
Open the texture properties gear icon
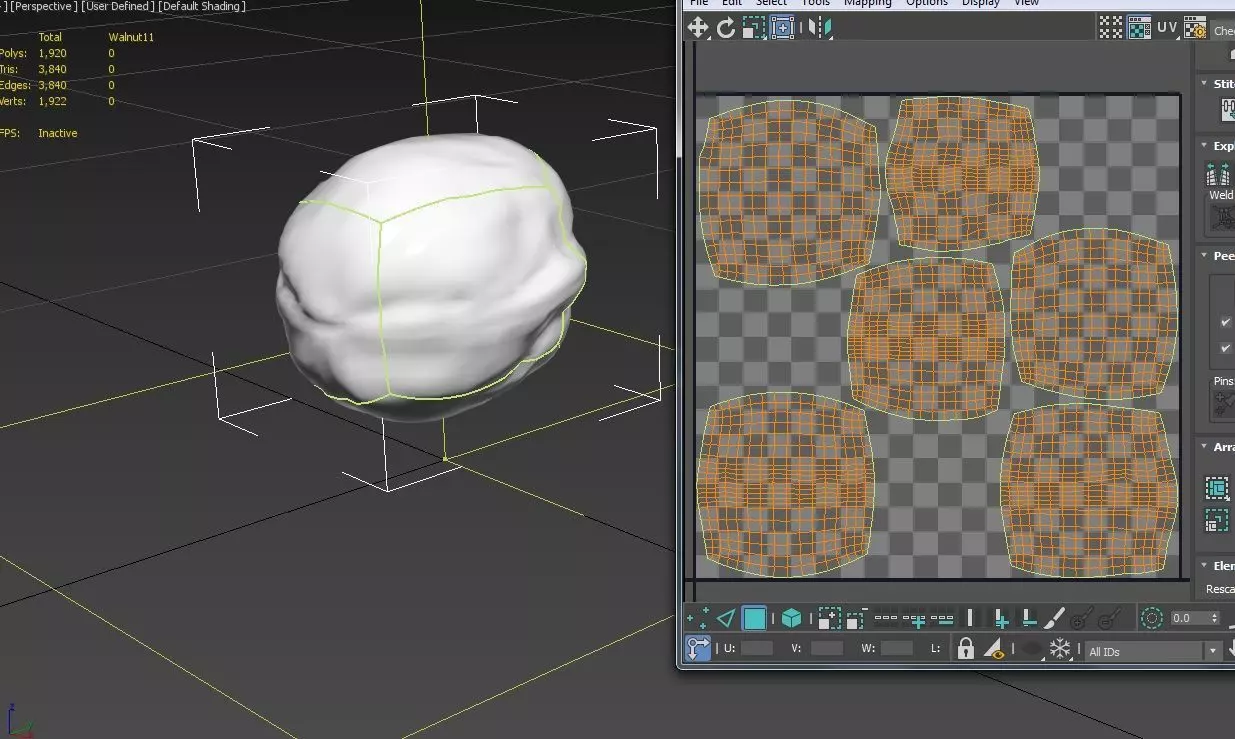(x=1194, y=27)
